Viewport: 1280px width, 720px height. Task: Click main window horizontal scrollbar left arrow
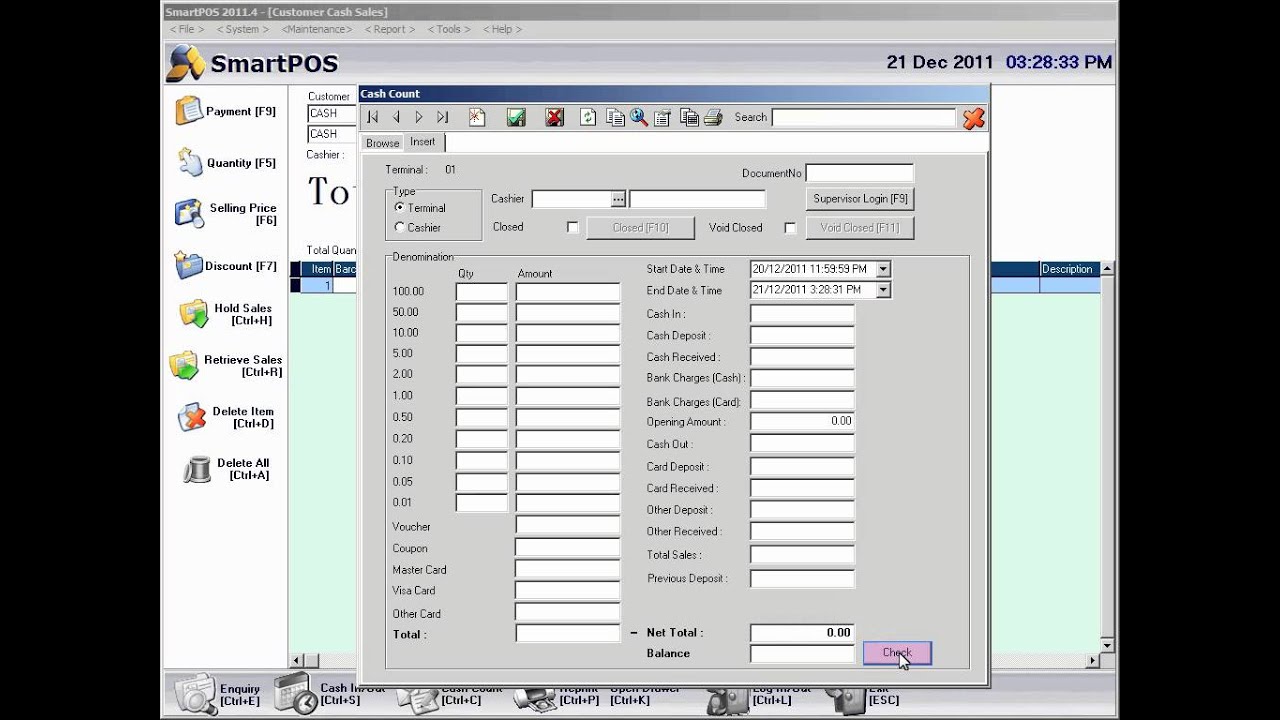pyautogui.click(x=296, y=661)
